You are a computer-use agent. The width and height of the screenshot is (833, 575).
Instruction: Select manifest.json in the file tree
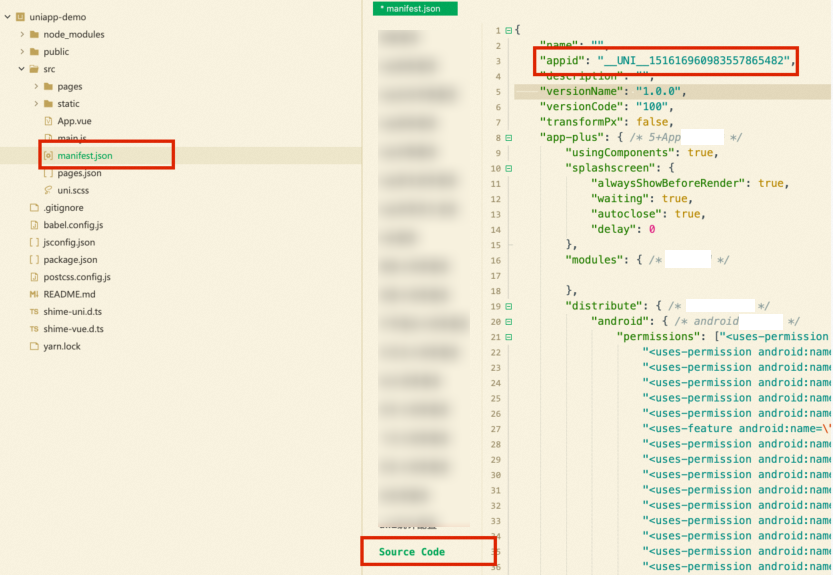(85, 156)
